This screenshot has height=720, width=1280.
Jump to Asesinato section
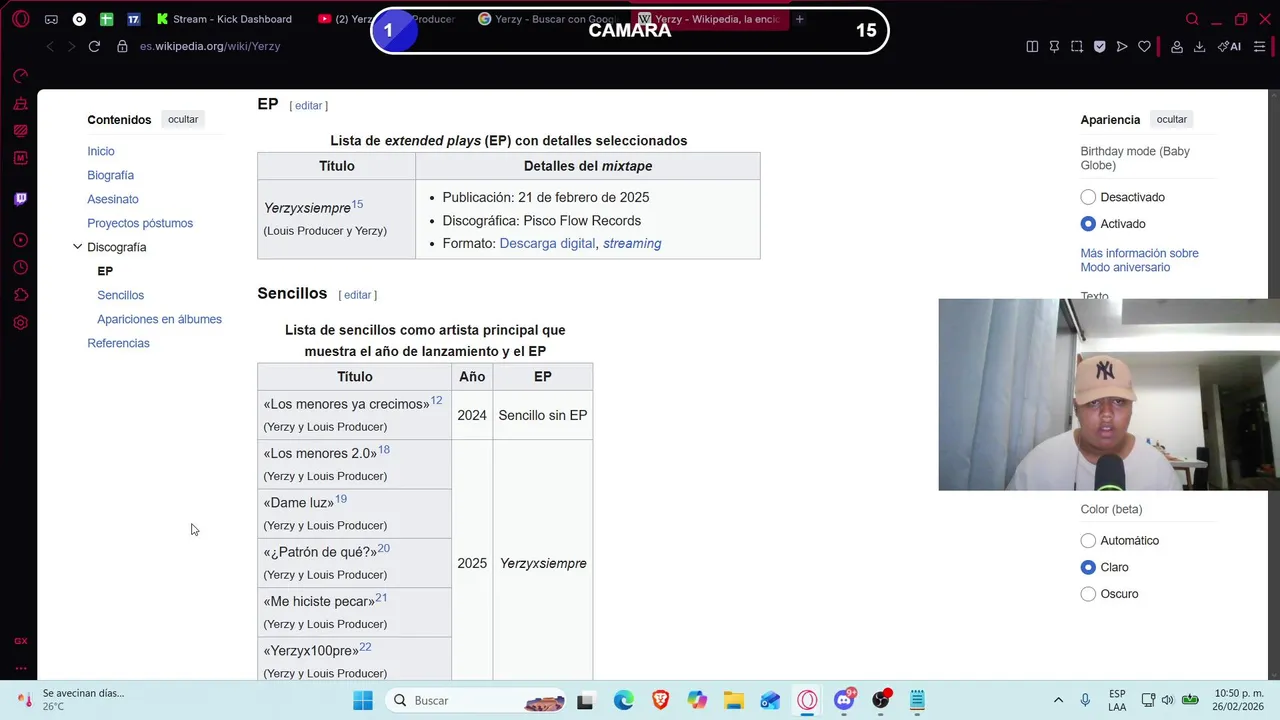point(113,199)
